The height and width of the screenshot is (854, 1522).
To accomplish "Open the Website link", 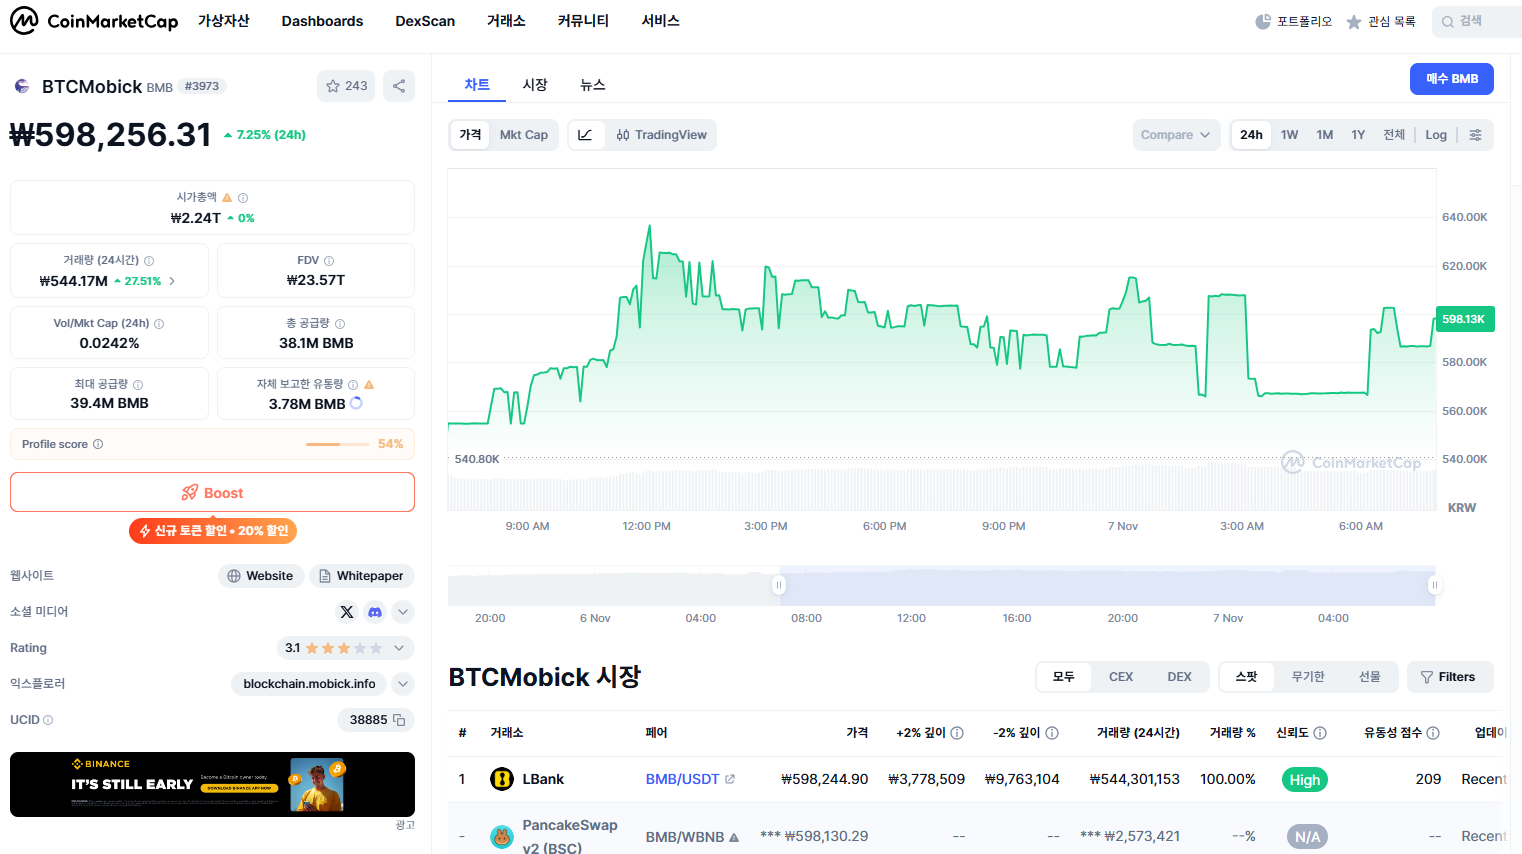I will 261,576.
